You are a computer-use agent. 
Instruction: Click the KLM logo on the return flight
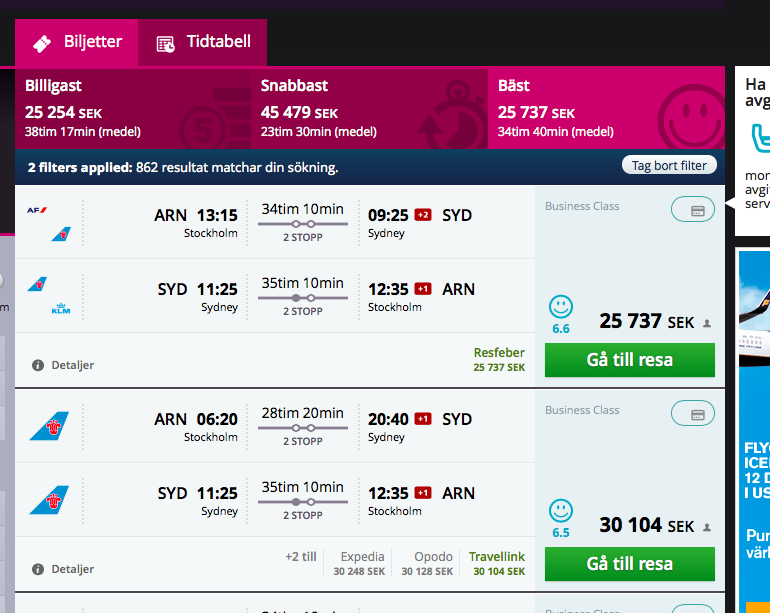coord(60,310)
